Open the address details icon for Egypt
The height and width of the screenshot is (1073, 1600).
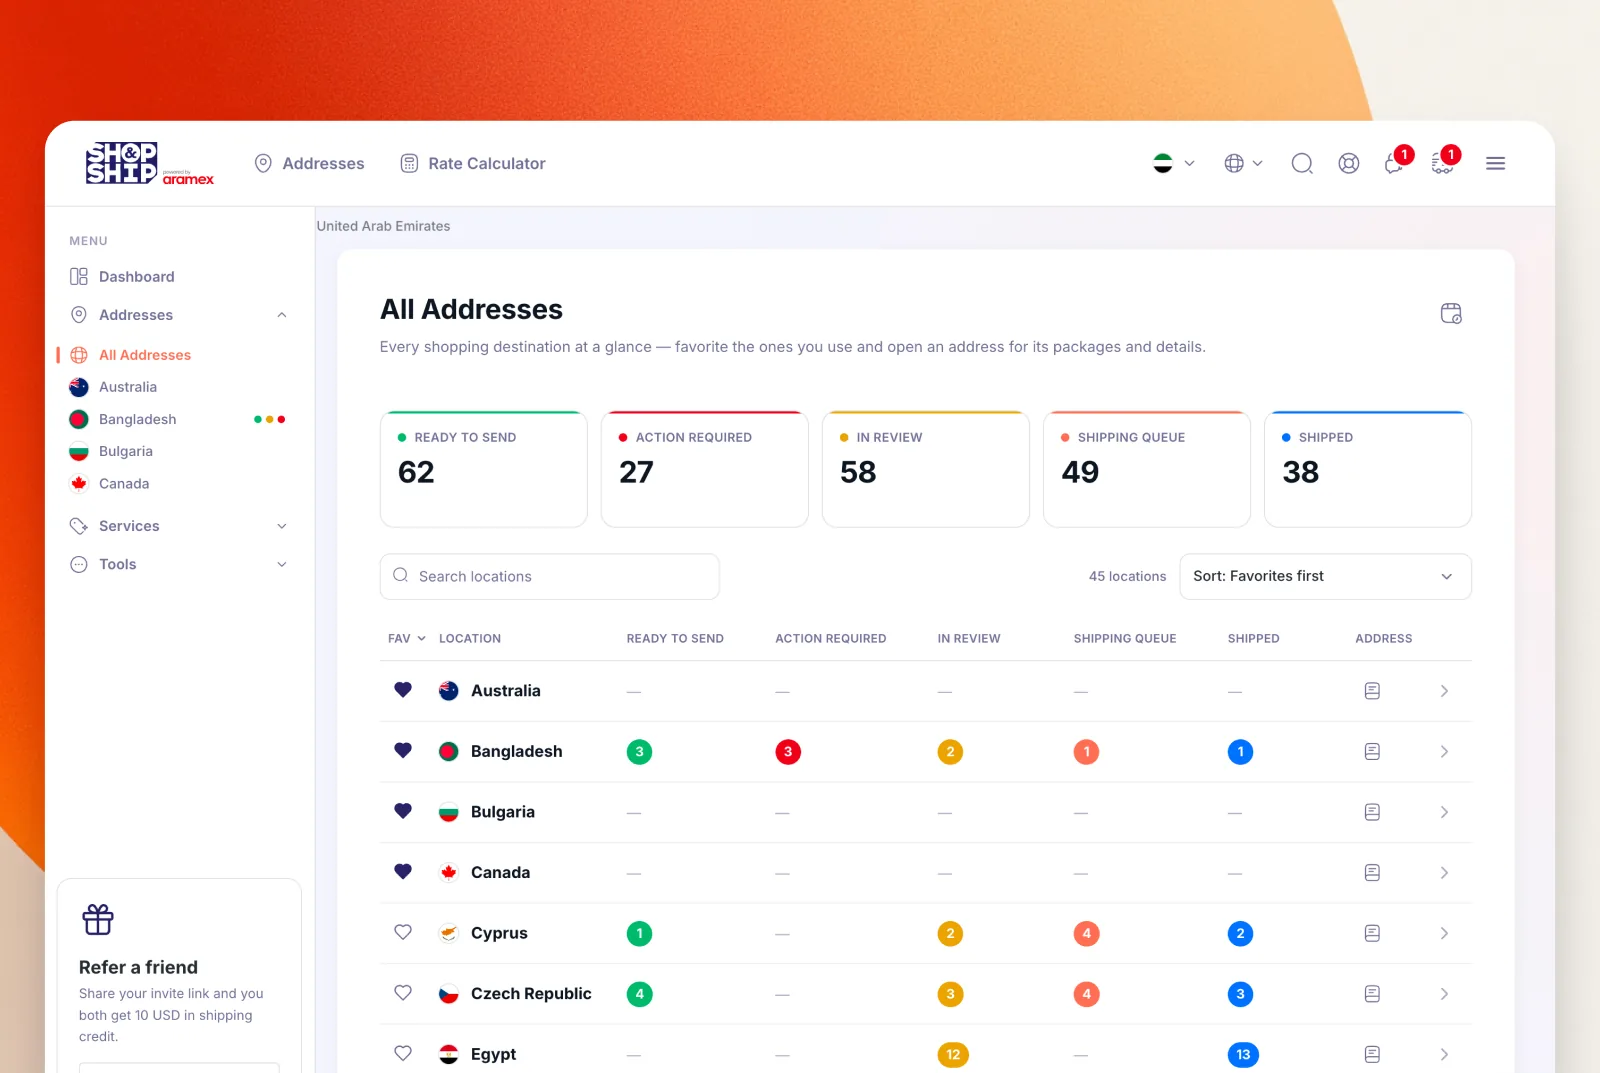point(1372,1054)
